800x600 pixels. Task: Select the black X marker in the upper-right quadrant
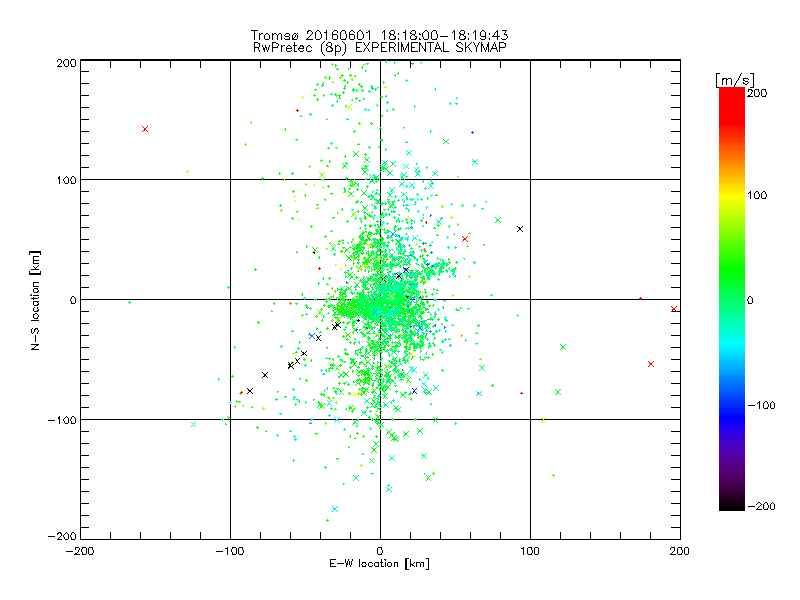click(x=520, y=229)
